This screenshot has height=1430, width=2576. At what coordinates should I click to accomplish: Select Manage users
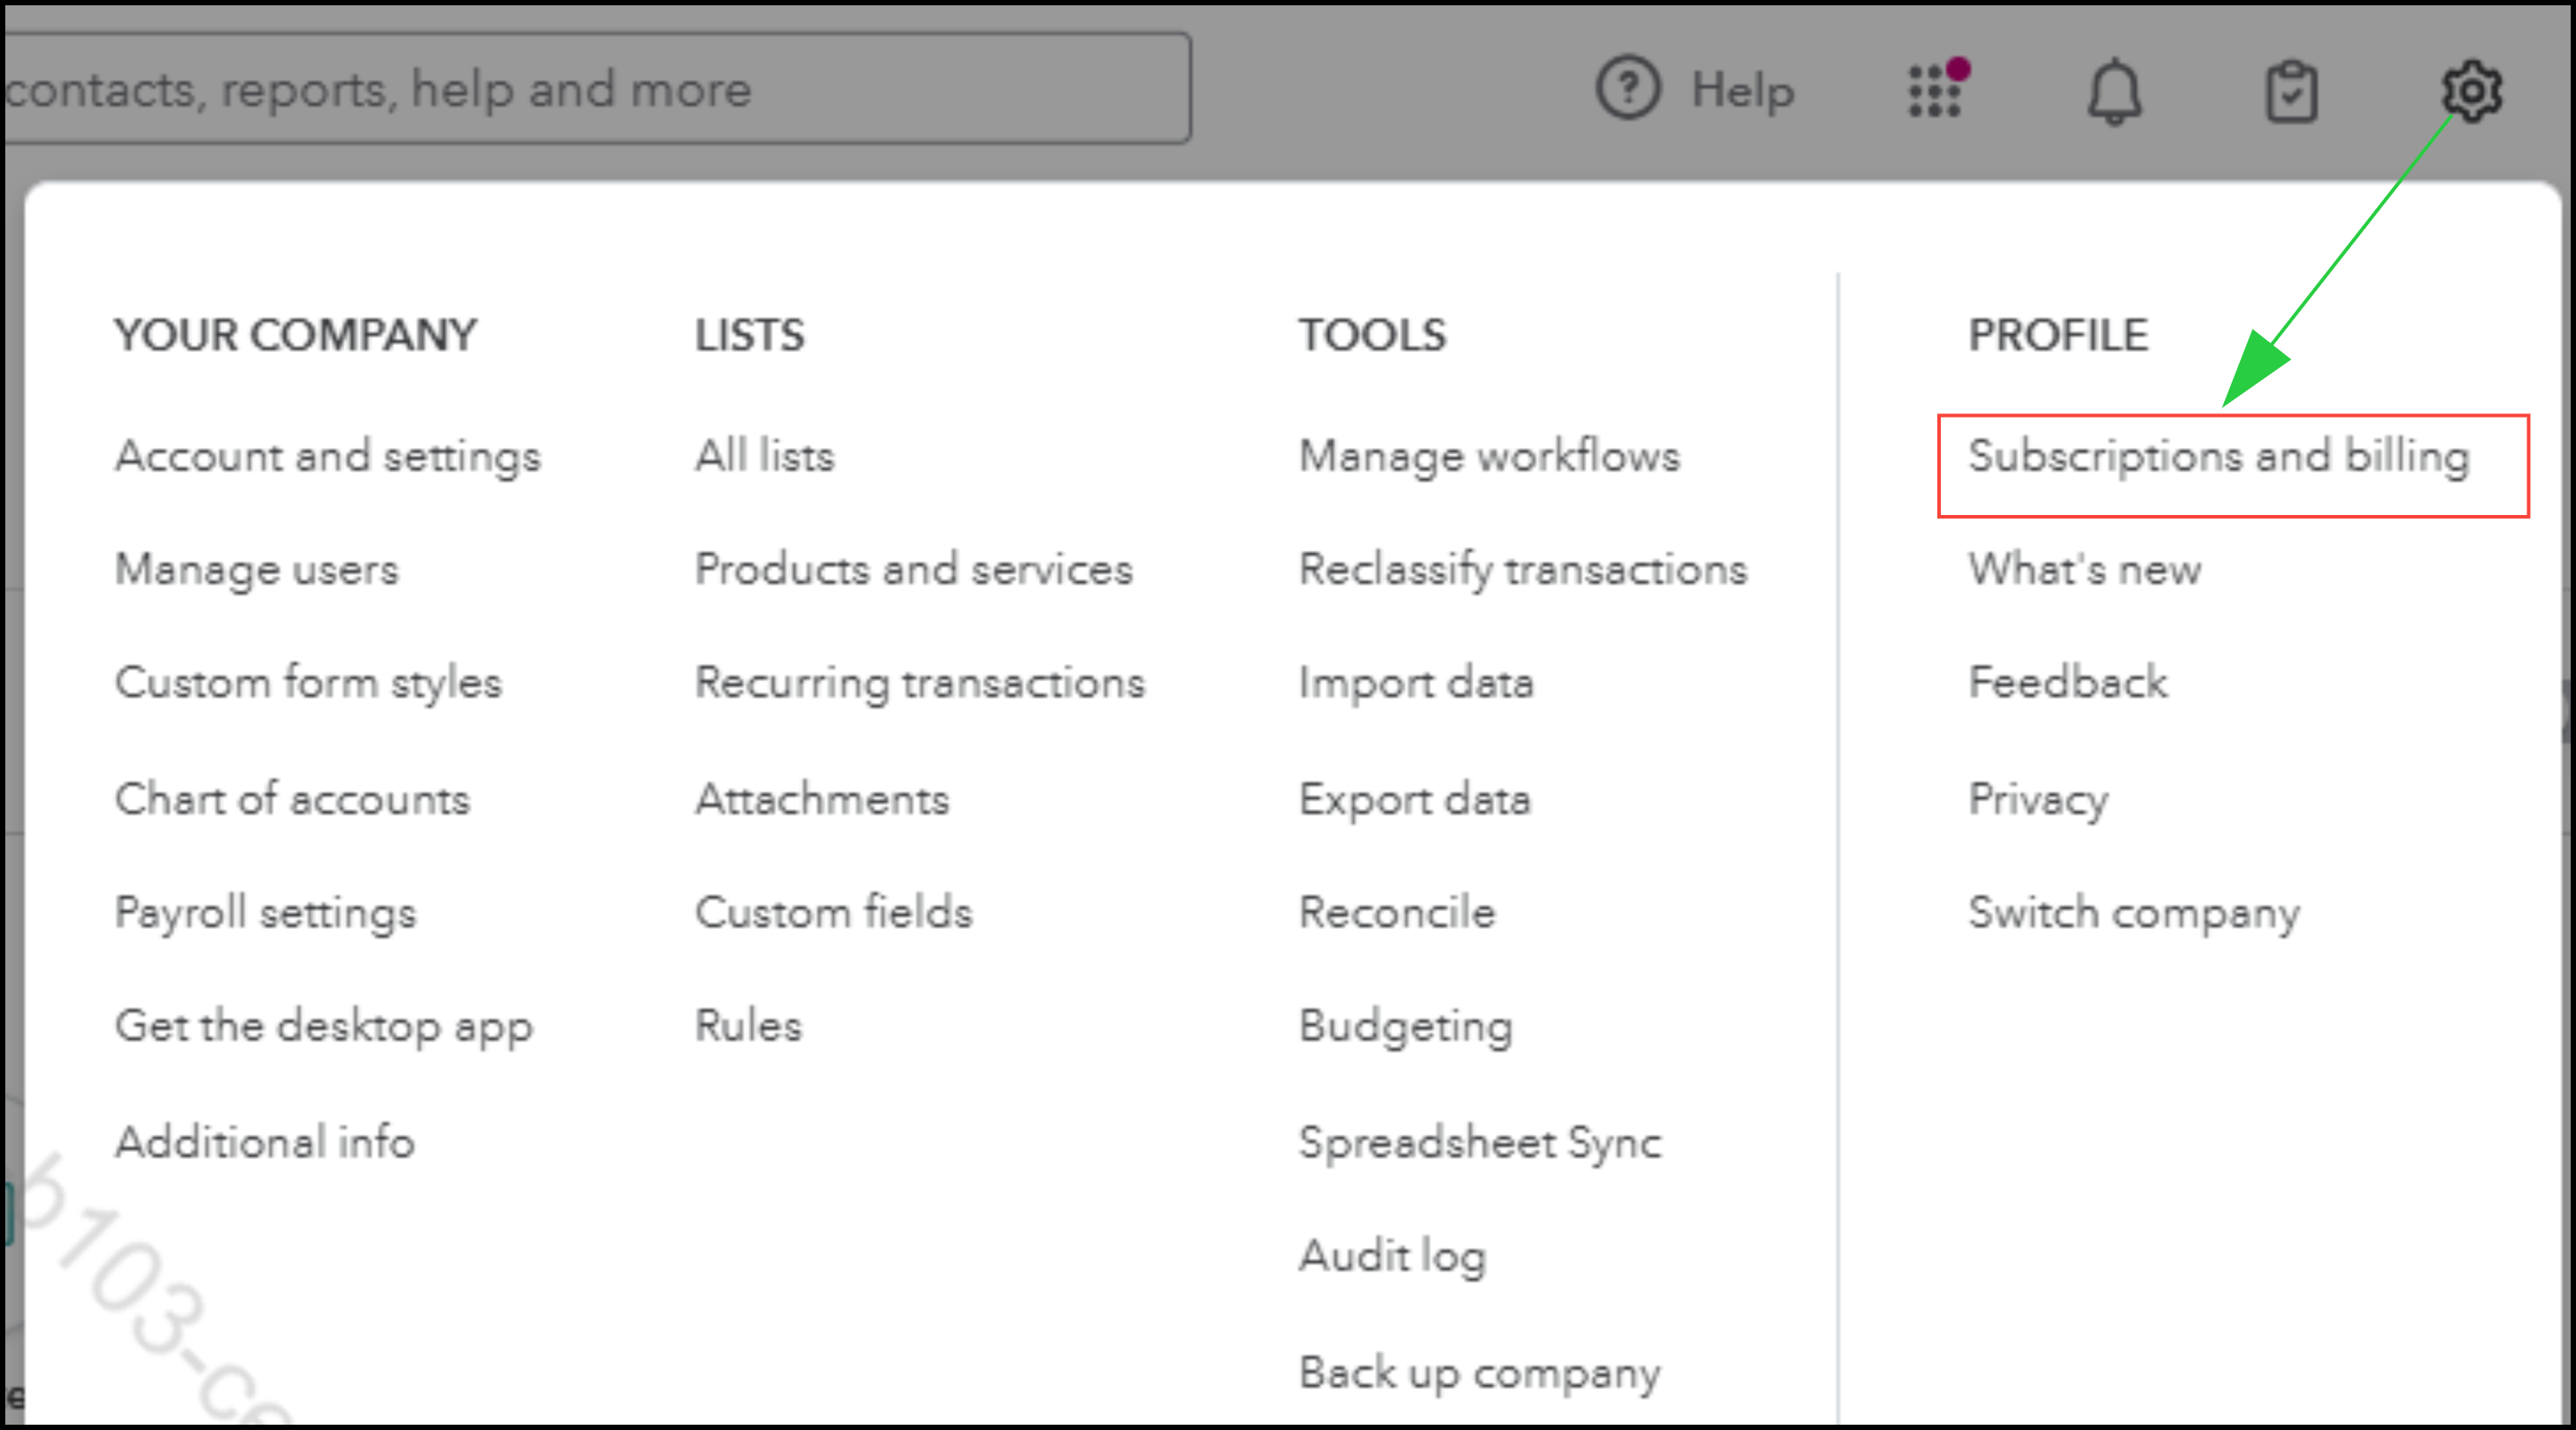click(x=257, y=569)
